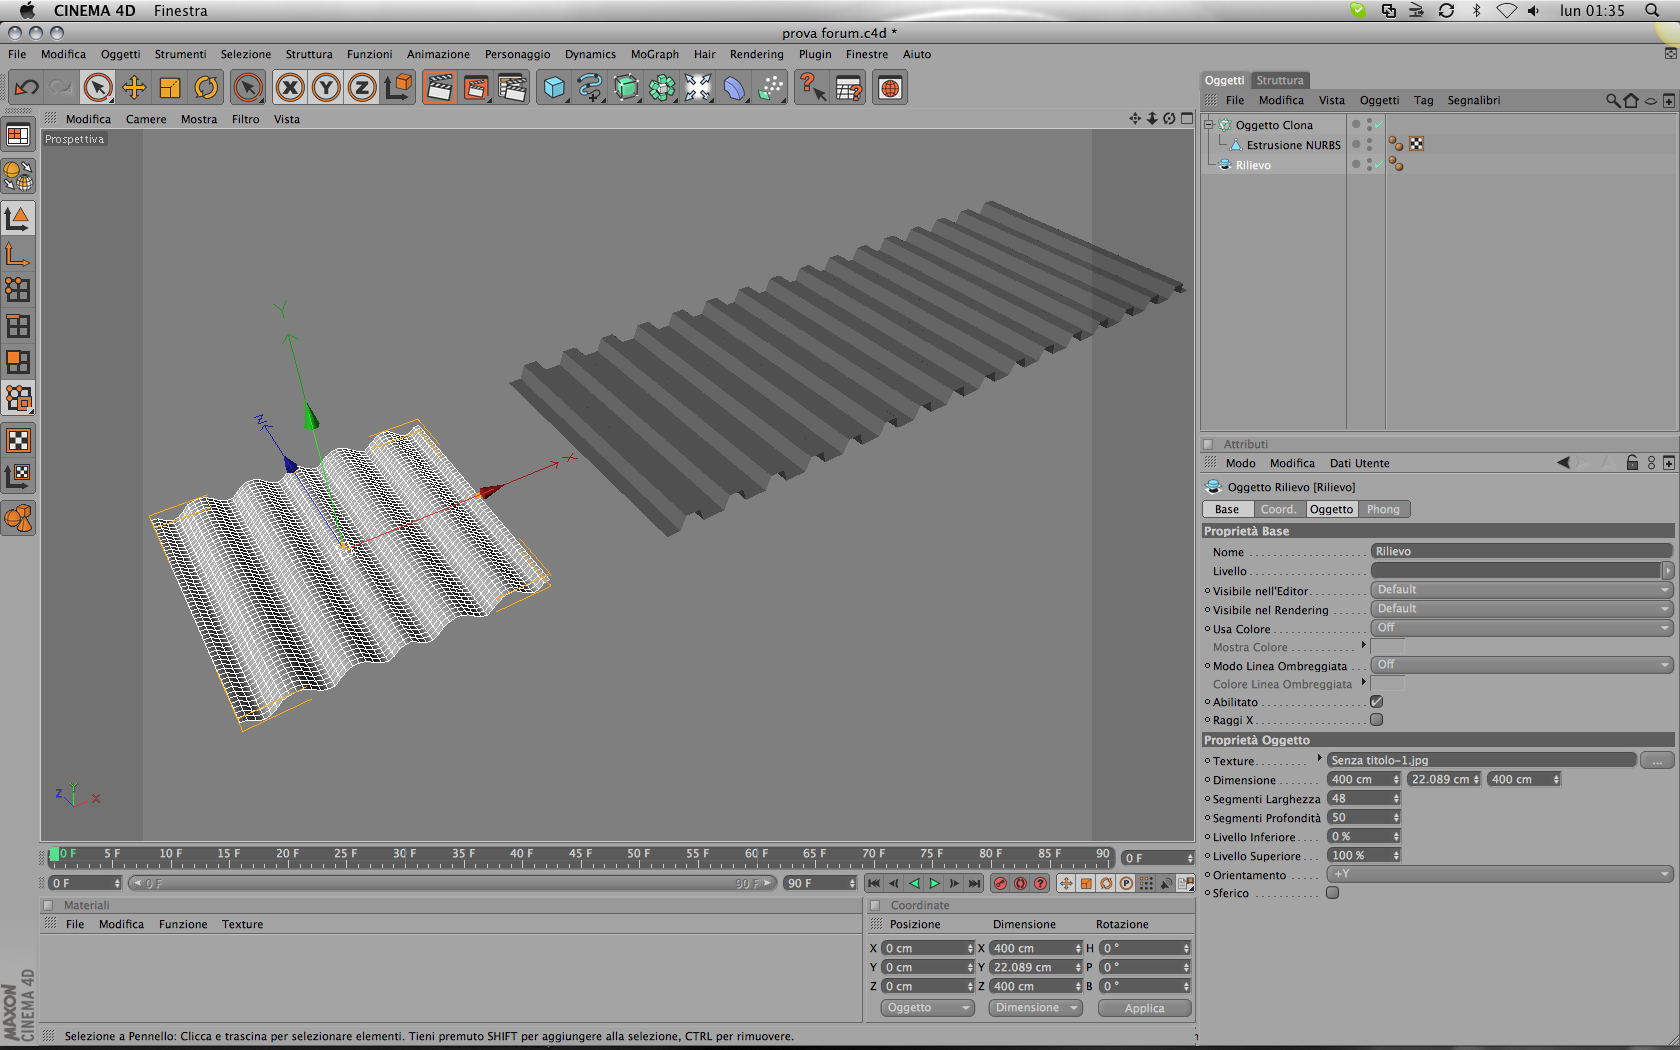This screenshot has width=1680, height=1050.
Task: Open the MoGraph menu
Action: (x=654, y=55)
